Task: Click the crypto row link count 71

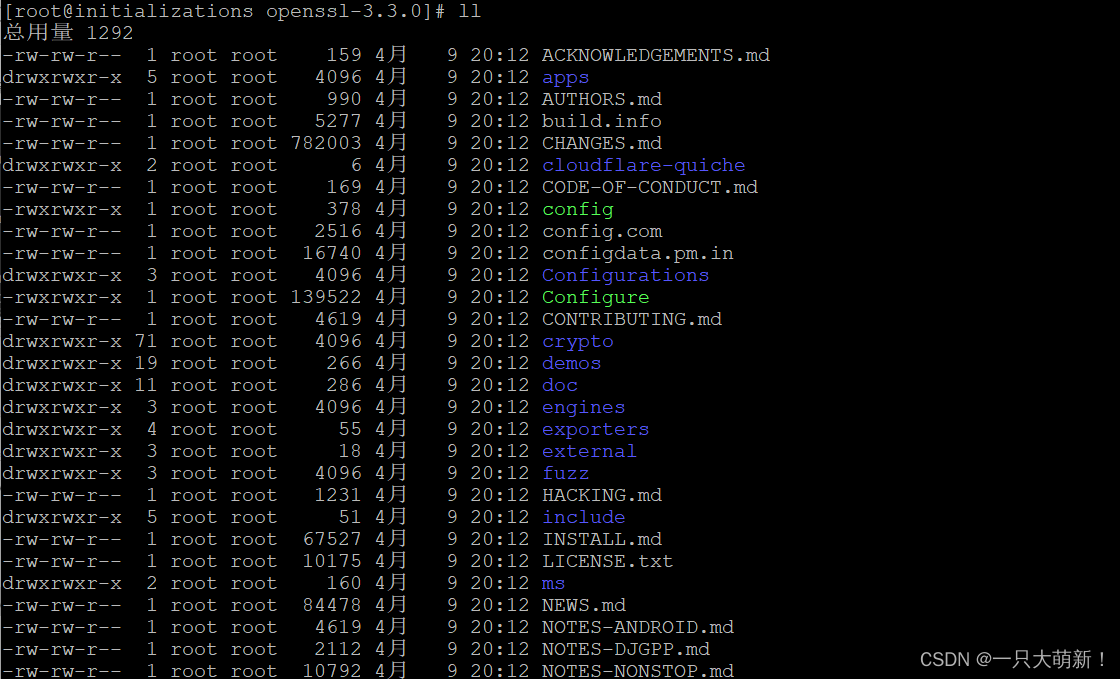Action: point(146,342)
